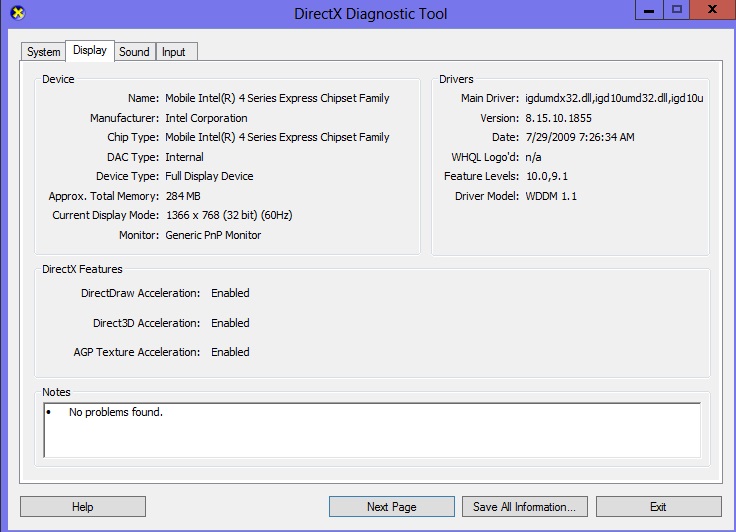Click 'Full Display Device' value

[209, 176]
